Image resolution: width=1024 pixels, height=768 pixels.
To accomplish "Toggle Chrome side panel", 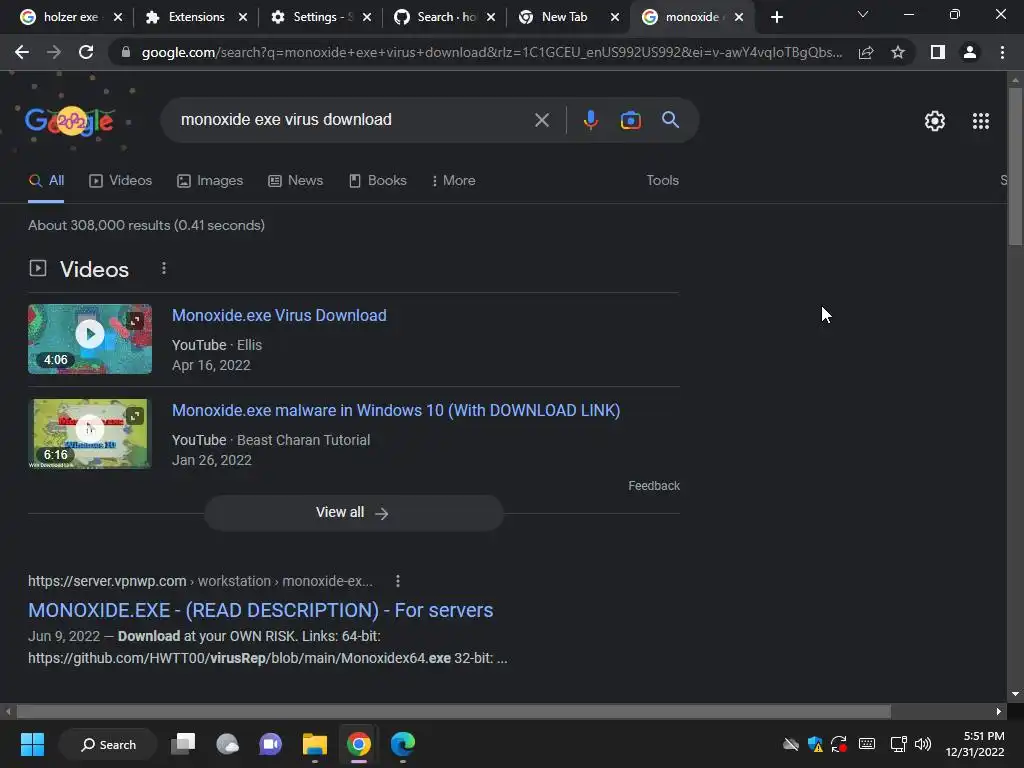I will pos(938,52).
